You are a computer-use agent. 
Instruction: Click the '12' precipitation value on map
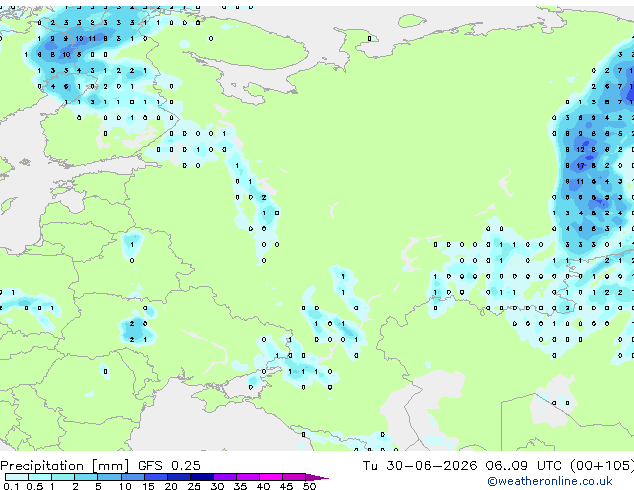(580, 150)
